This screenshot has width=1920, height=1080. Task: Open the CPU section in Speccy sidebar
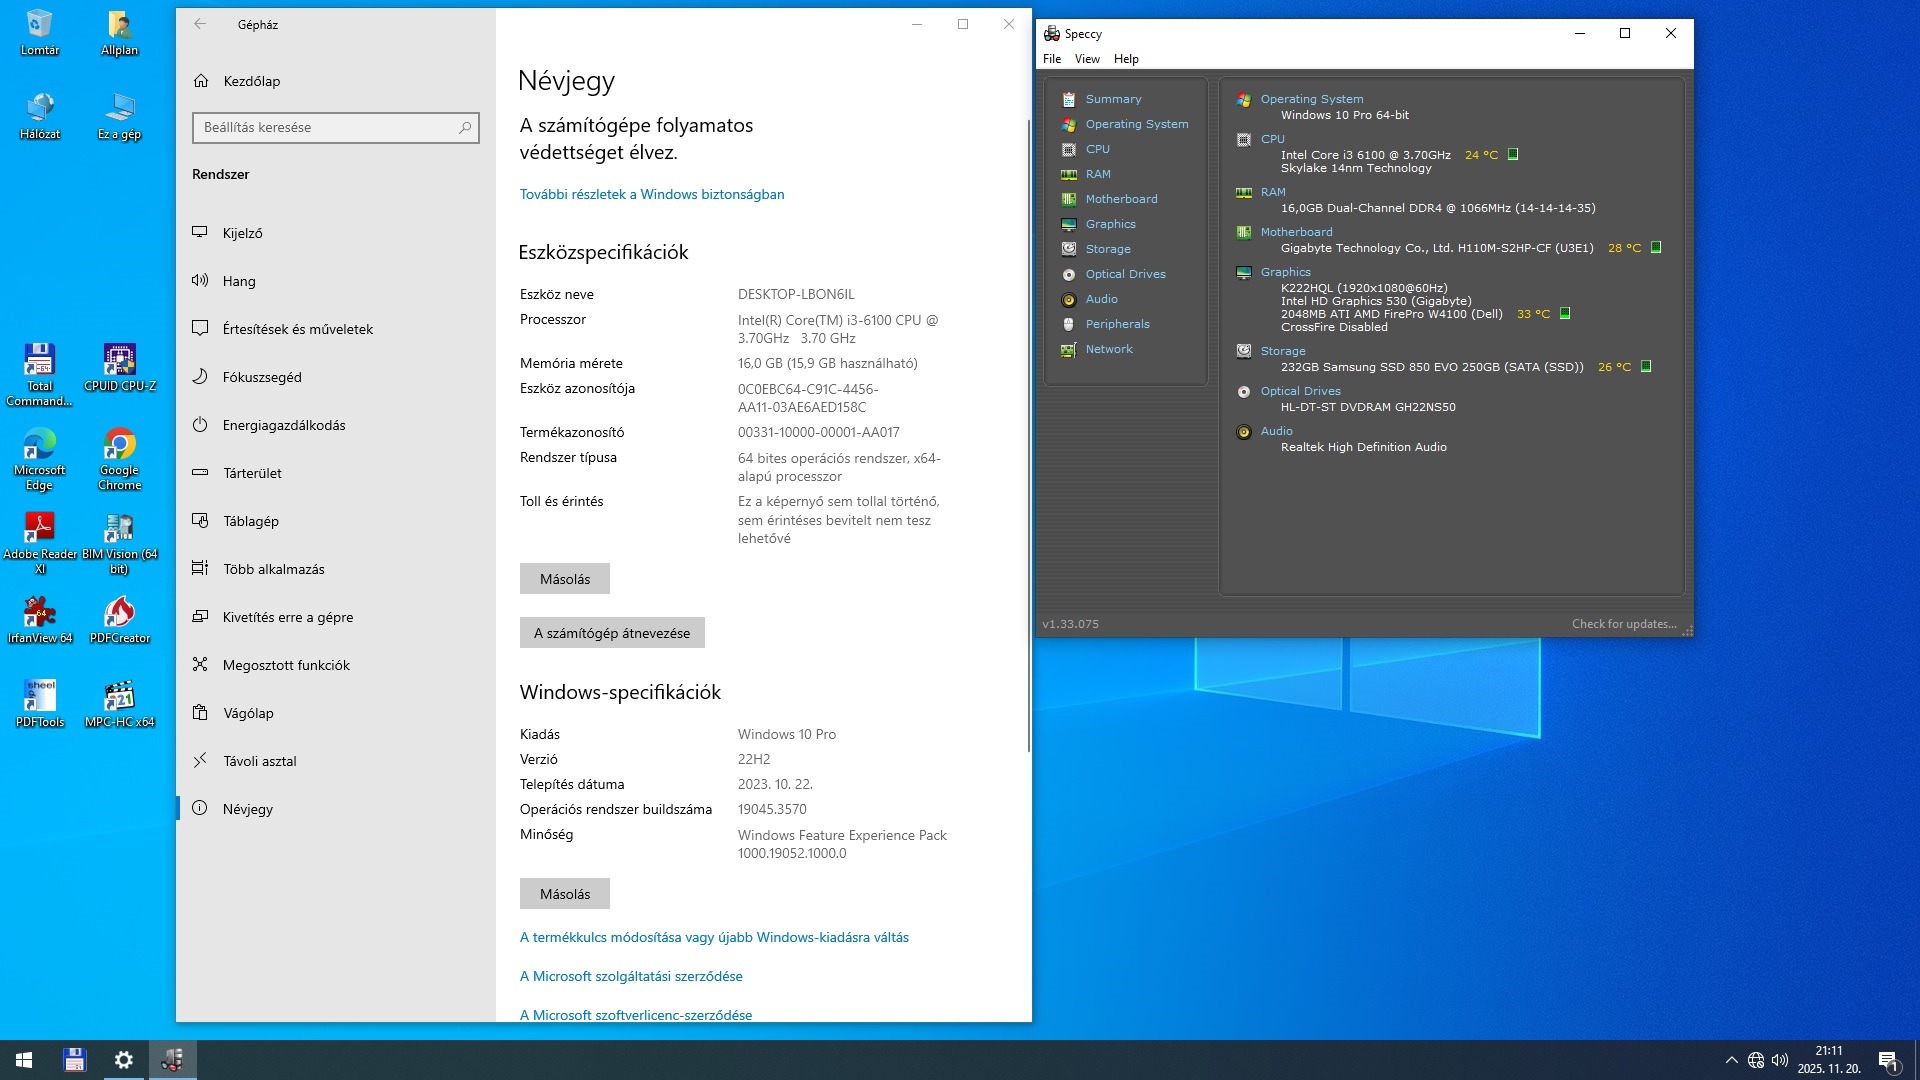[1097, 149]
